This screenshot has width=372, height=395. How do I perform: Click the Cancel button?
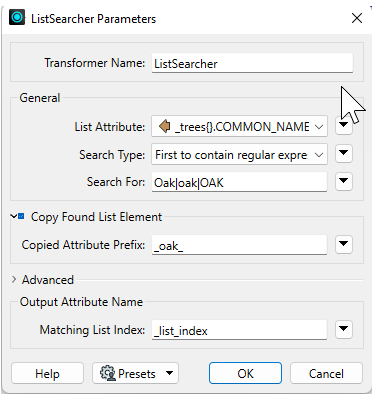[x=326, y=373]
